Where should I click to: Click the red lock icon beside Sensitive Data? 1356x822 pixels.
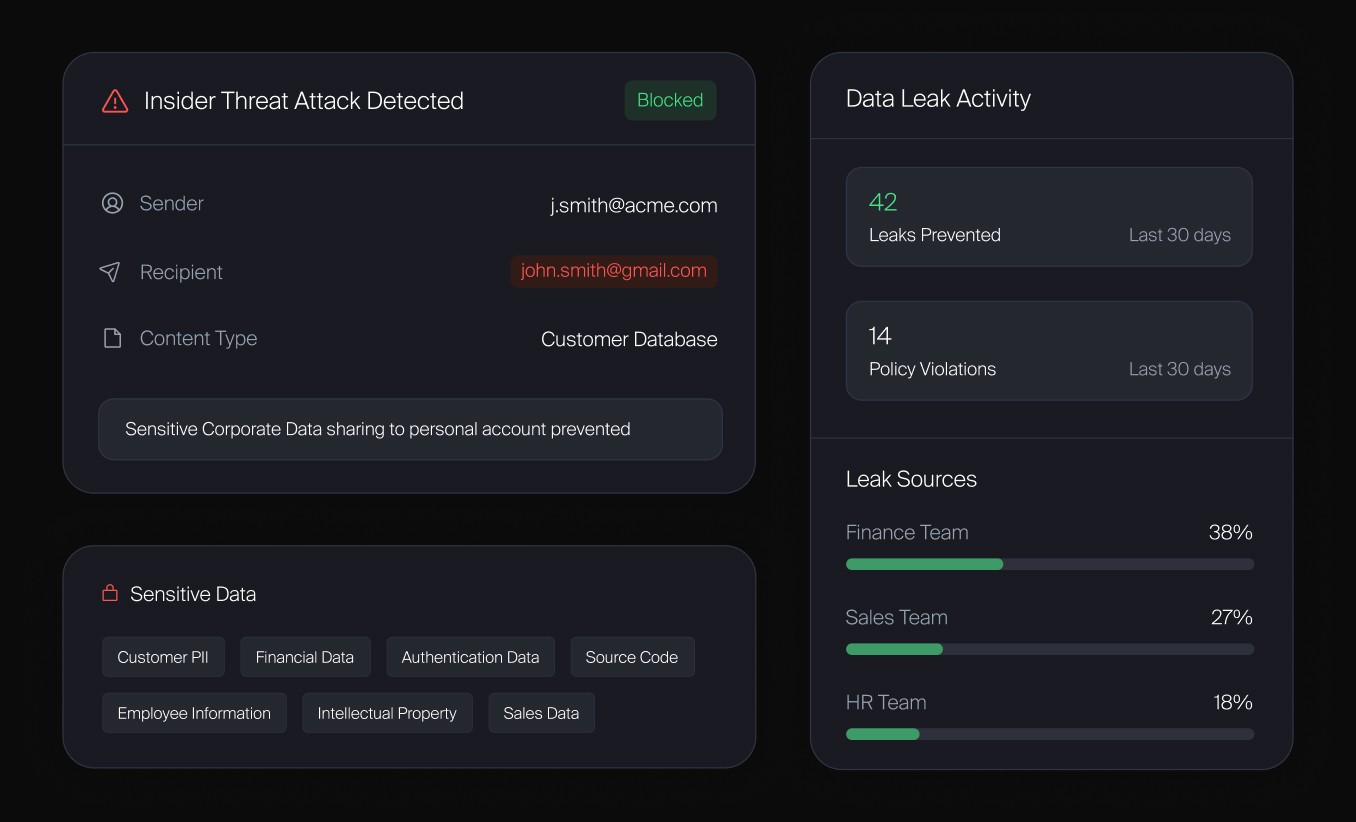(x=110, y=593)
